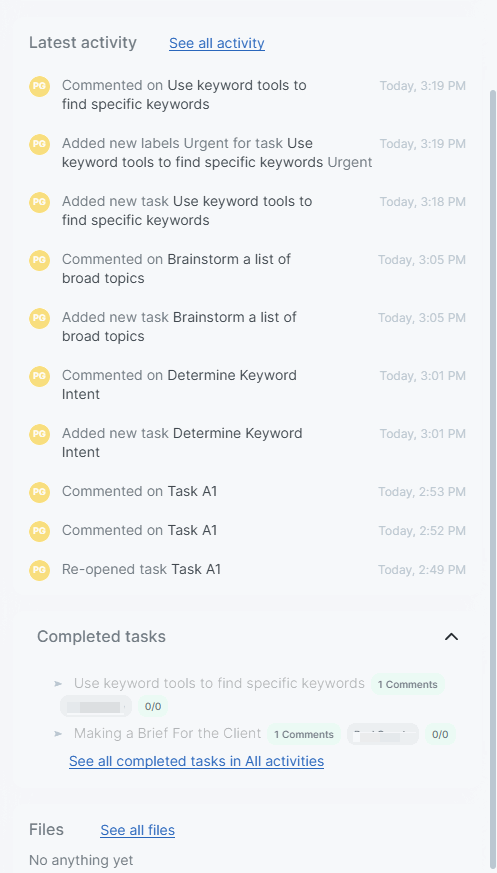This screenshot has width=497, height=873.
Task: Open completed task Use keyword tools to find specific keywords
Action: tap(219, 683)
